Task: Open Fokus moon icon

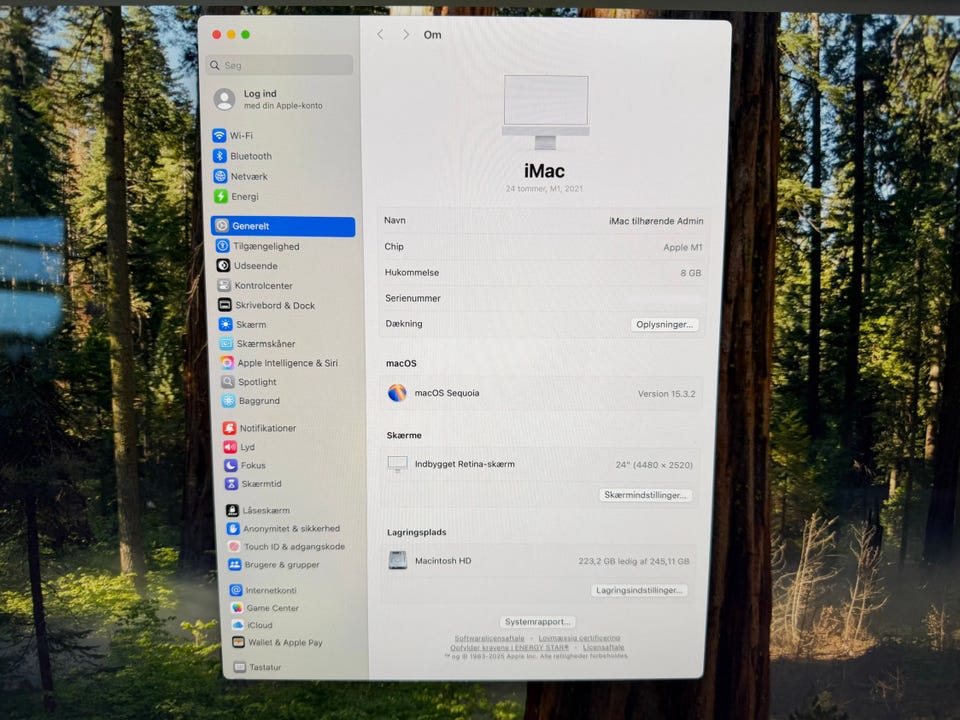Action: coord(231,465)
